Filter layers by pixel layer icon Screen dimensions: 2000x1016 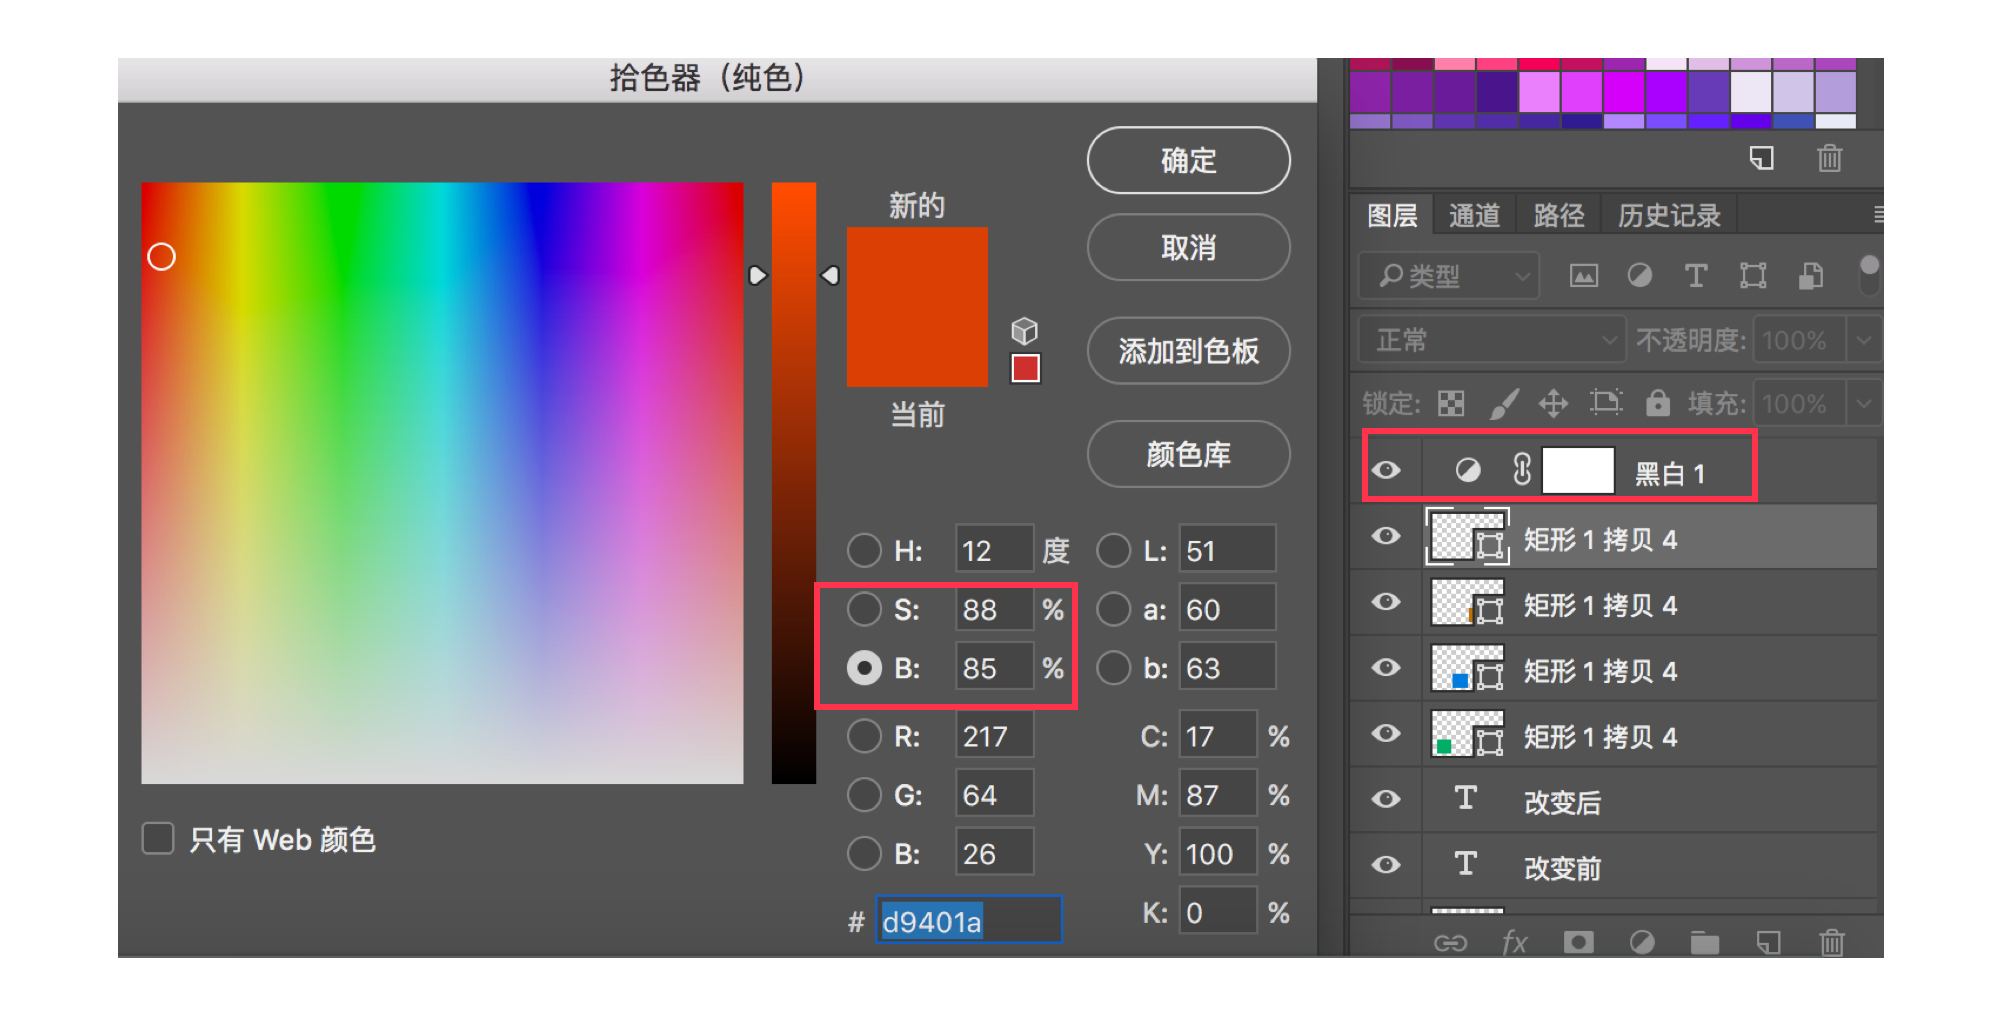click(x=1584, y=276)
